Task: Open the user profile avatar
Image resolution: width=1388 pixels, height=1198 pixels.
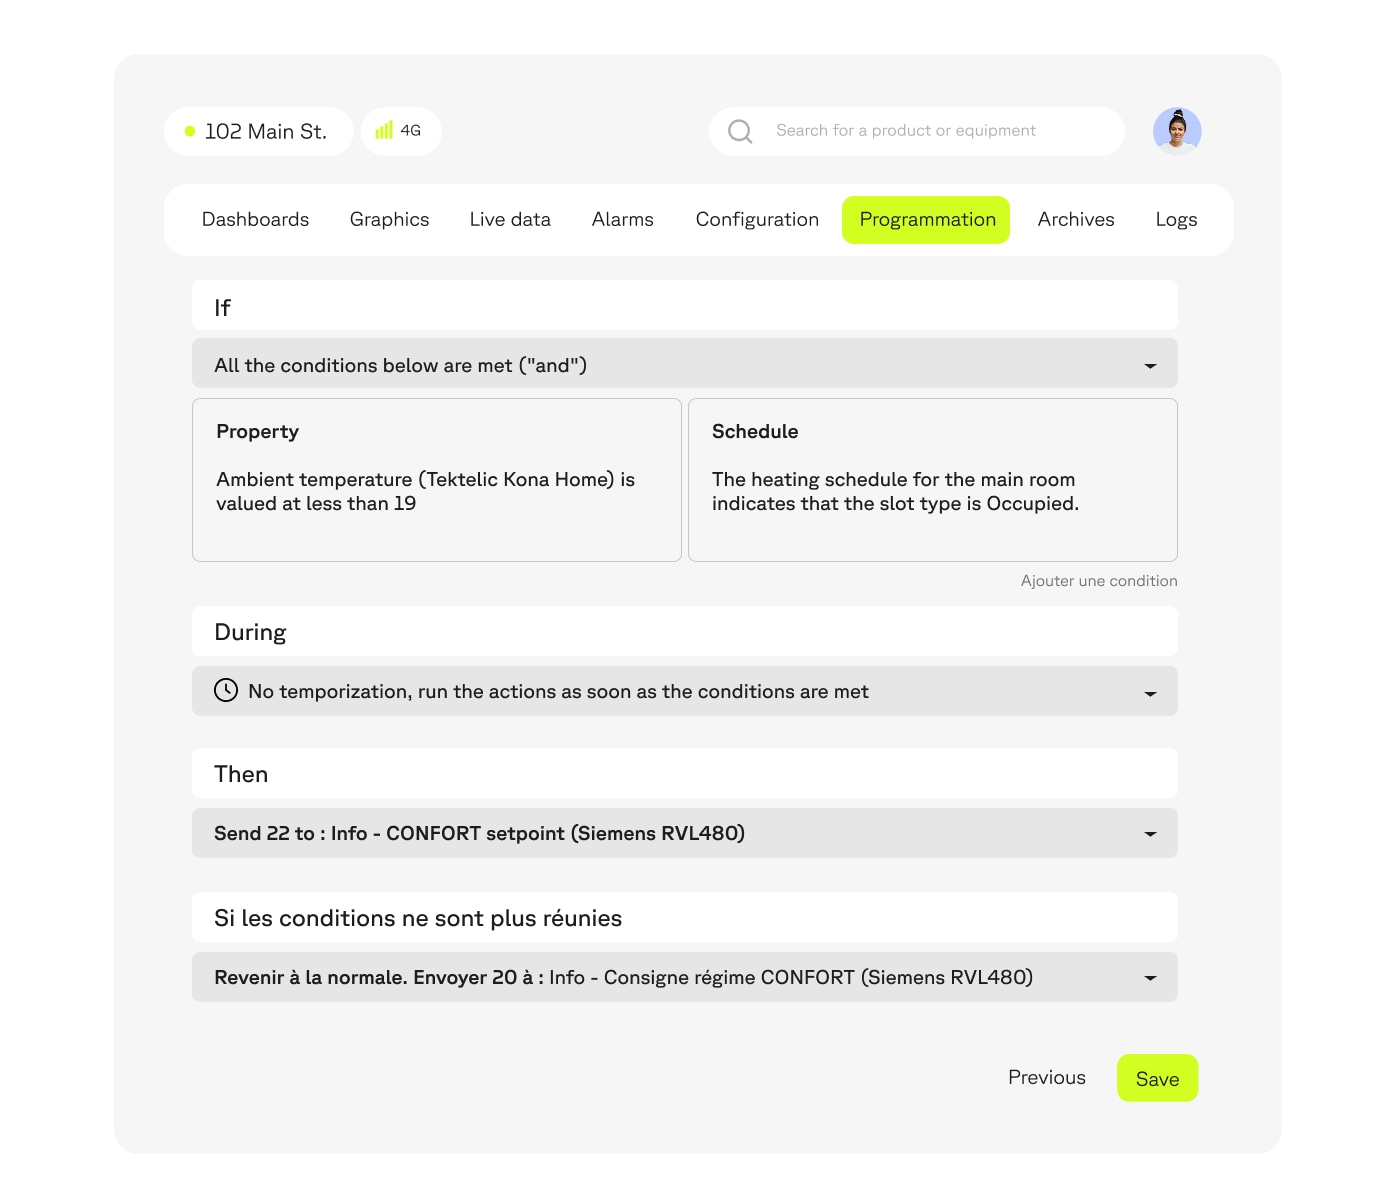Action: point(1177,131)
